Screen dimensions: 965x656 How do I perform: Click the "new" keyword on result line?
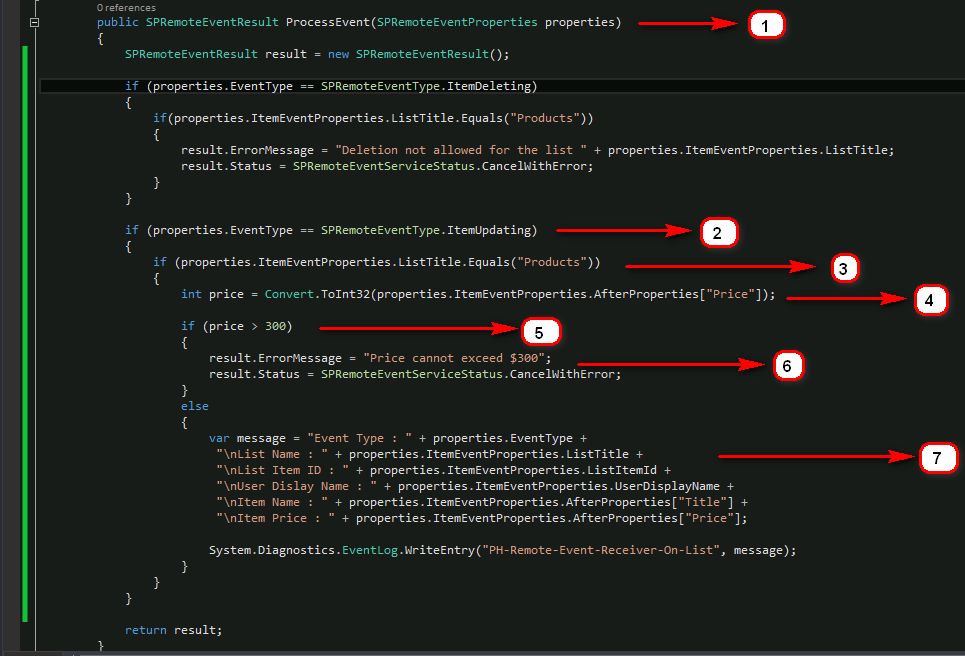pyautogui.click(x=338, y=54)
